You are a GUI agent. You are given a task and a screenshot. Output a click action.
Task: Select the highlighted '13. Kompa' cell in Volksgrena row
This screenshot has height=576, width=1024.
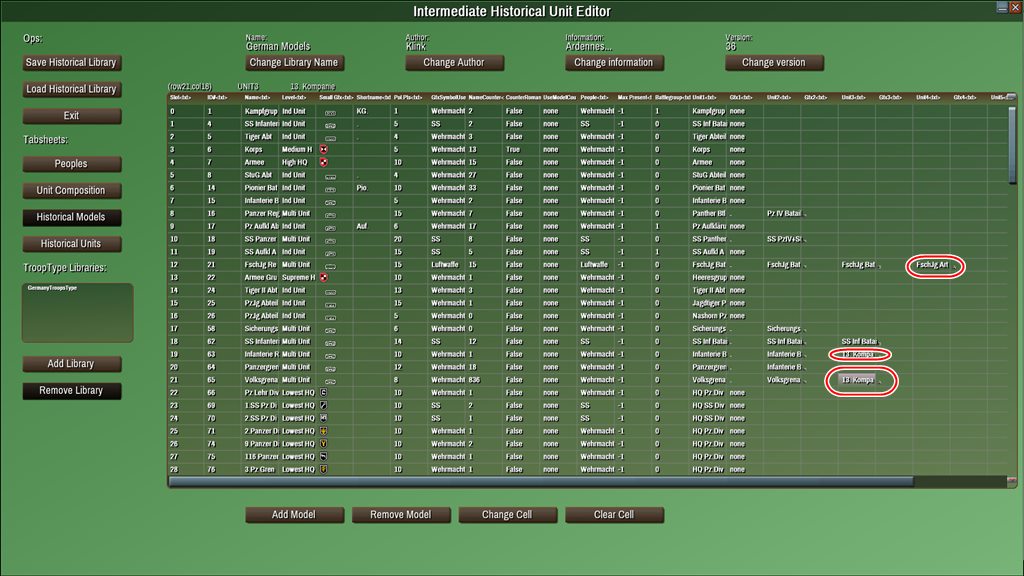[857, 379]
